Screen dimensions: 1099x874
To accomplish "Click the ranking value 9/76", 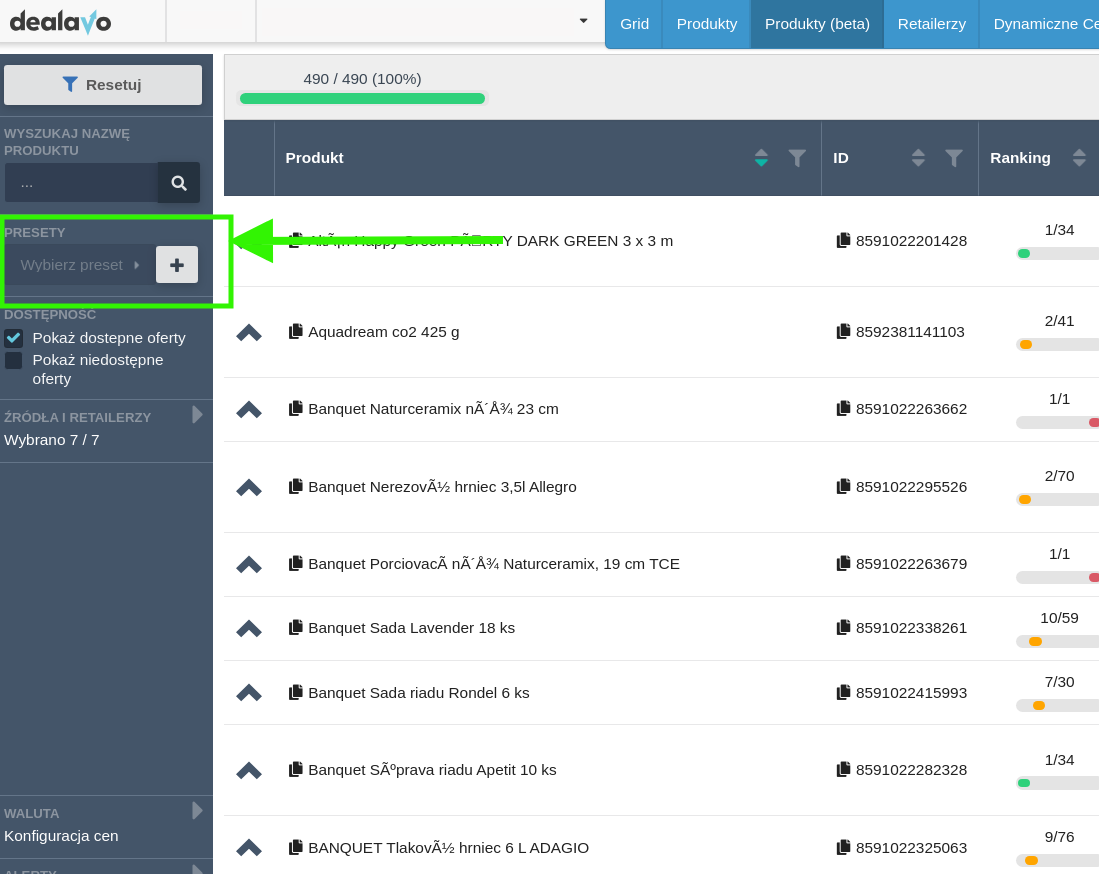I will point(1059,837).
